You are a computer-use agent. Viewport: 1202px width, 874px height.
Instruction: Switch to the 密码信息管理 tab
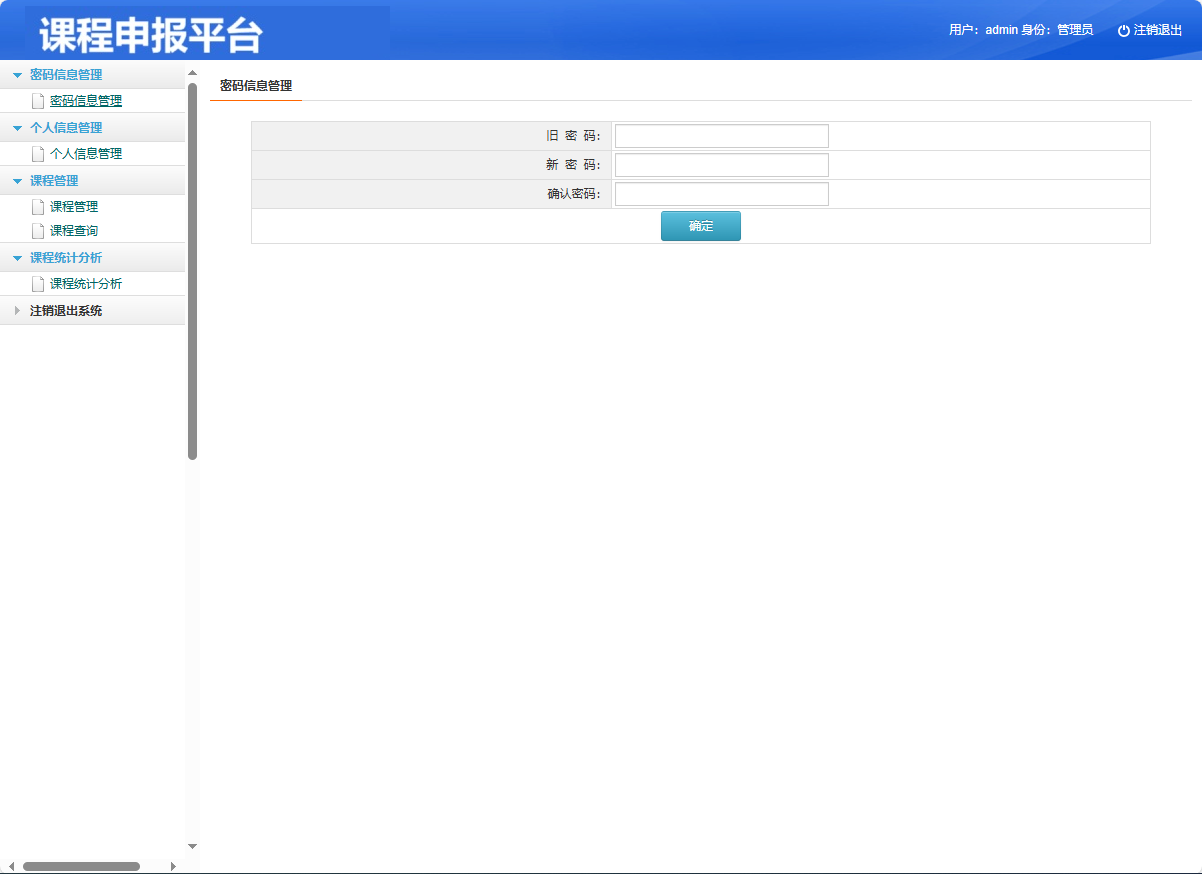[x=255, y=85]
